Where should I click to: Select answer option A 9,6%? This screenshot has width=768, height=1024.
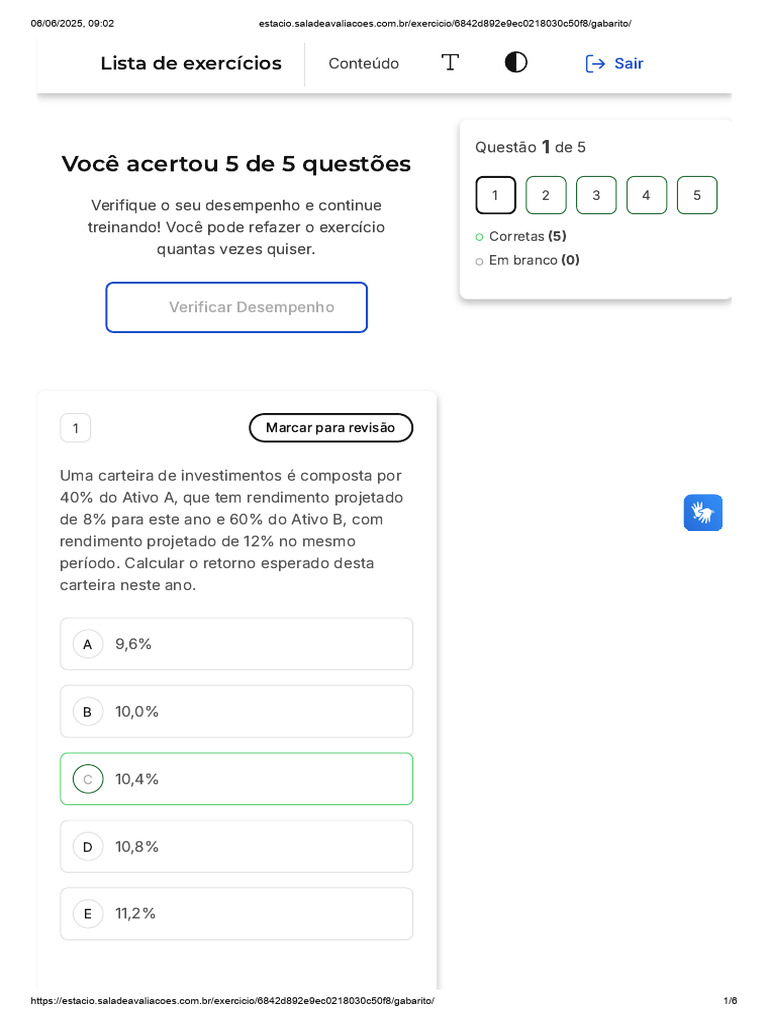click(x=236, y=644)
